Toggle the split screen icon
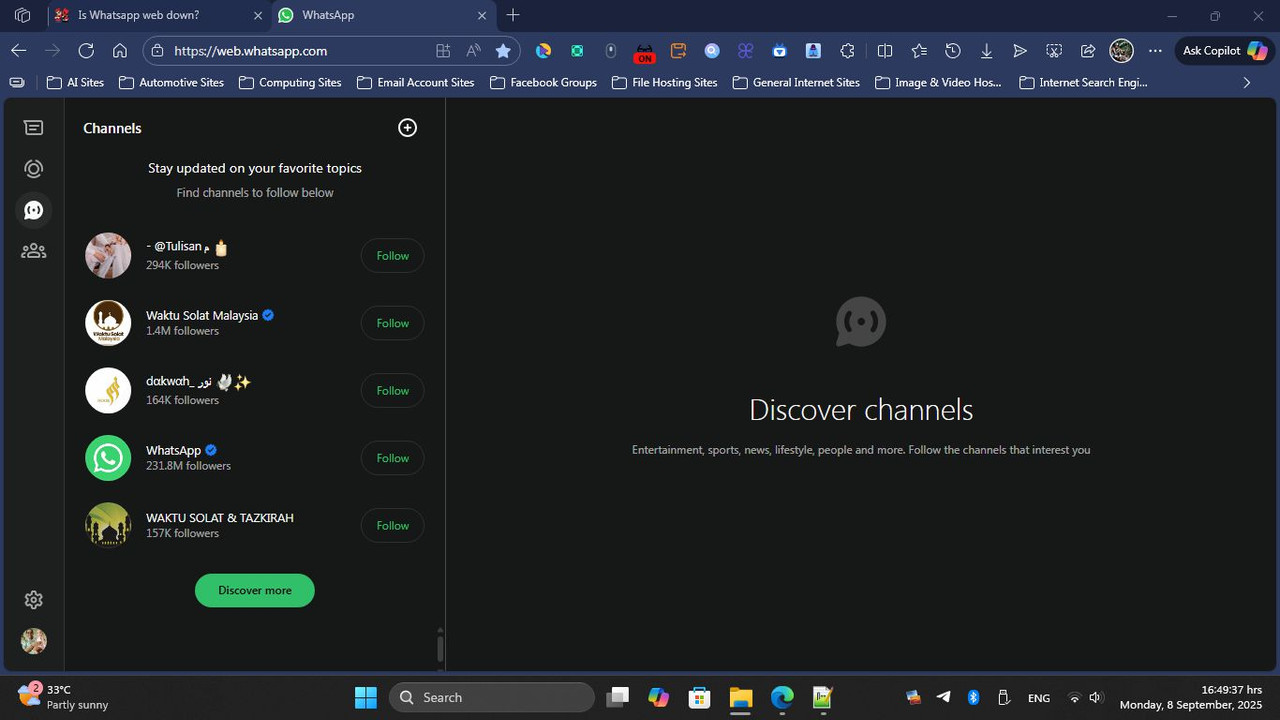Image resolution: width=1280 pixels, height=720 pixels. pos(885,50)
